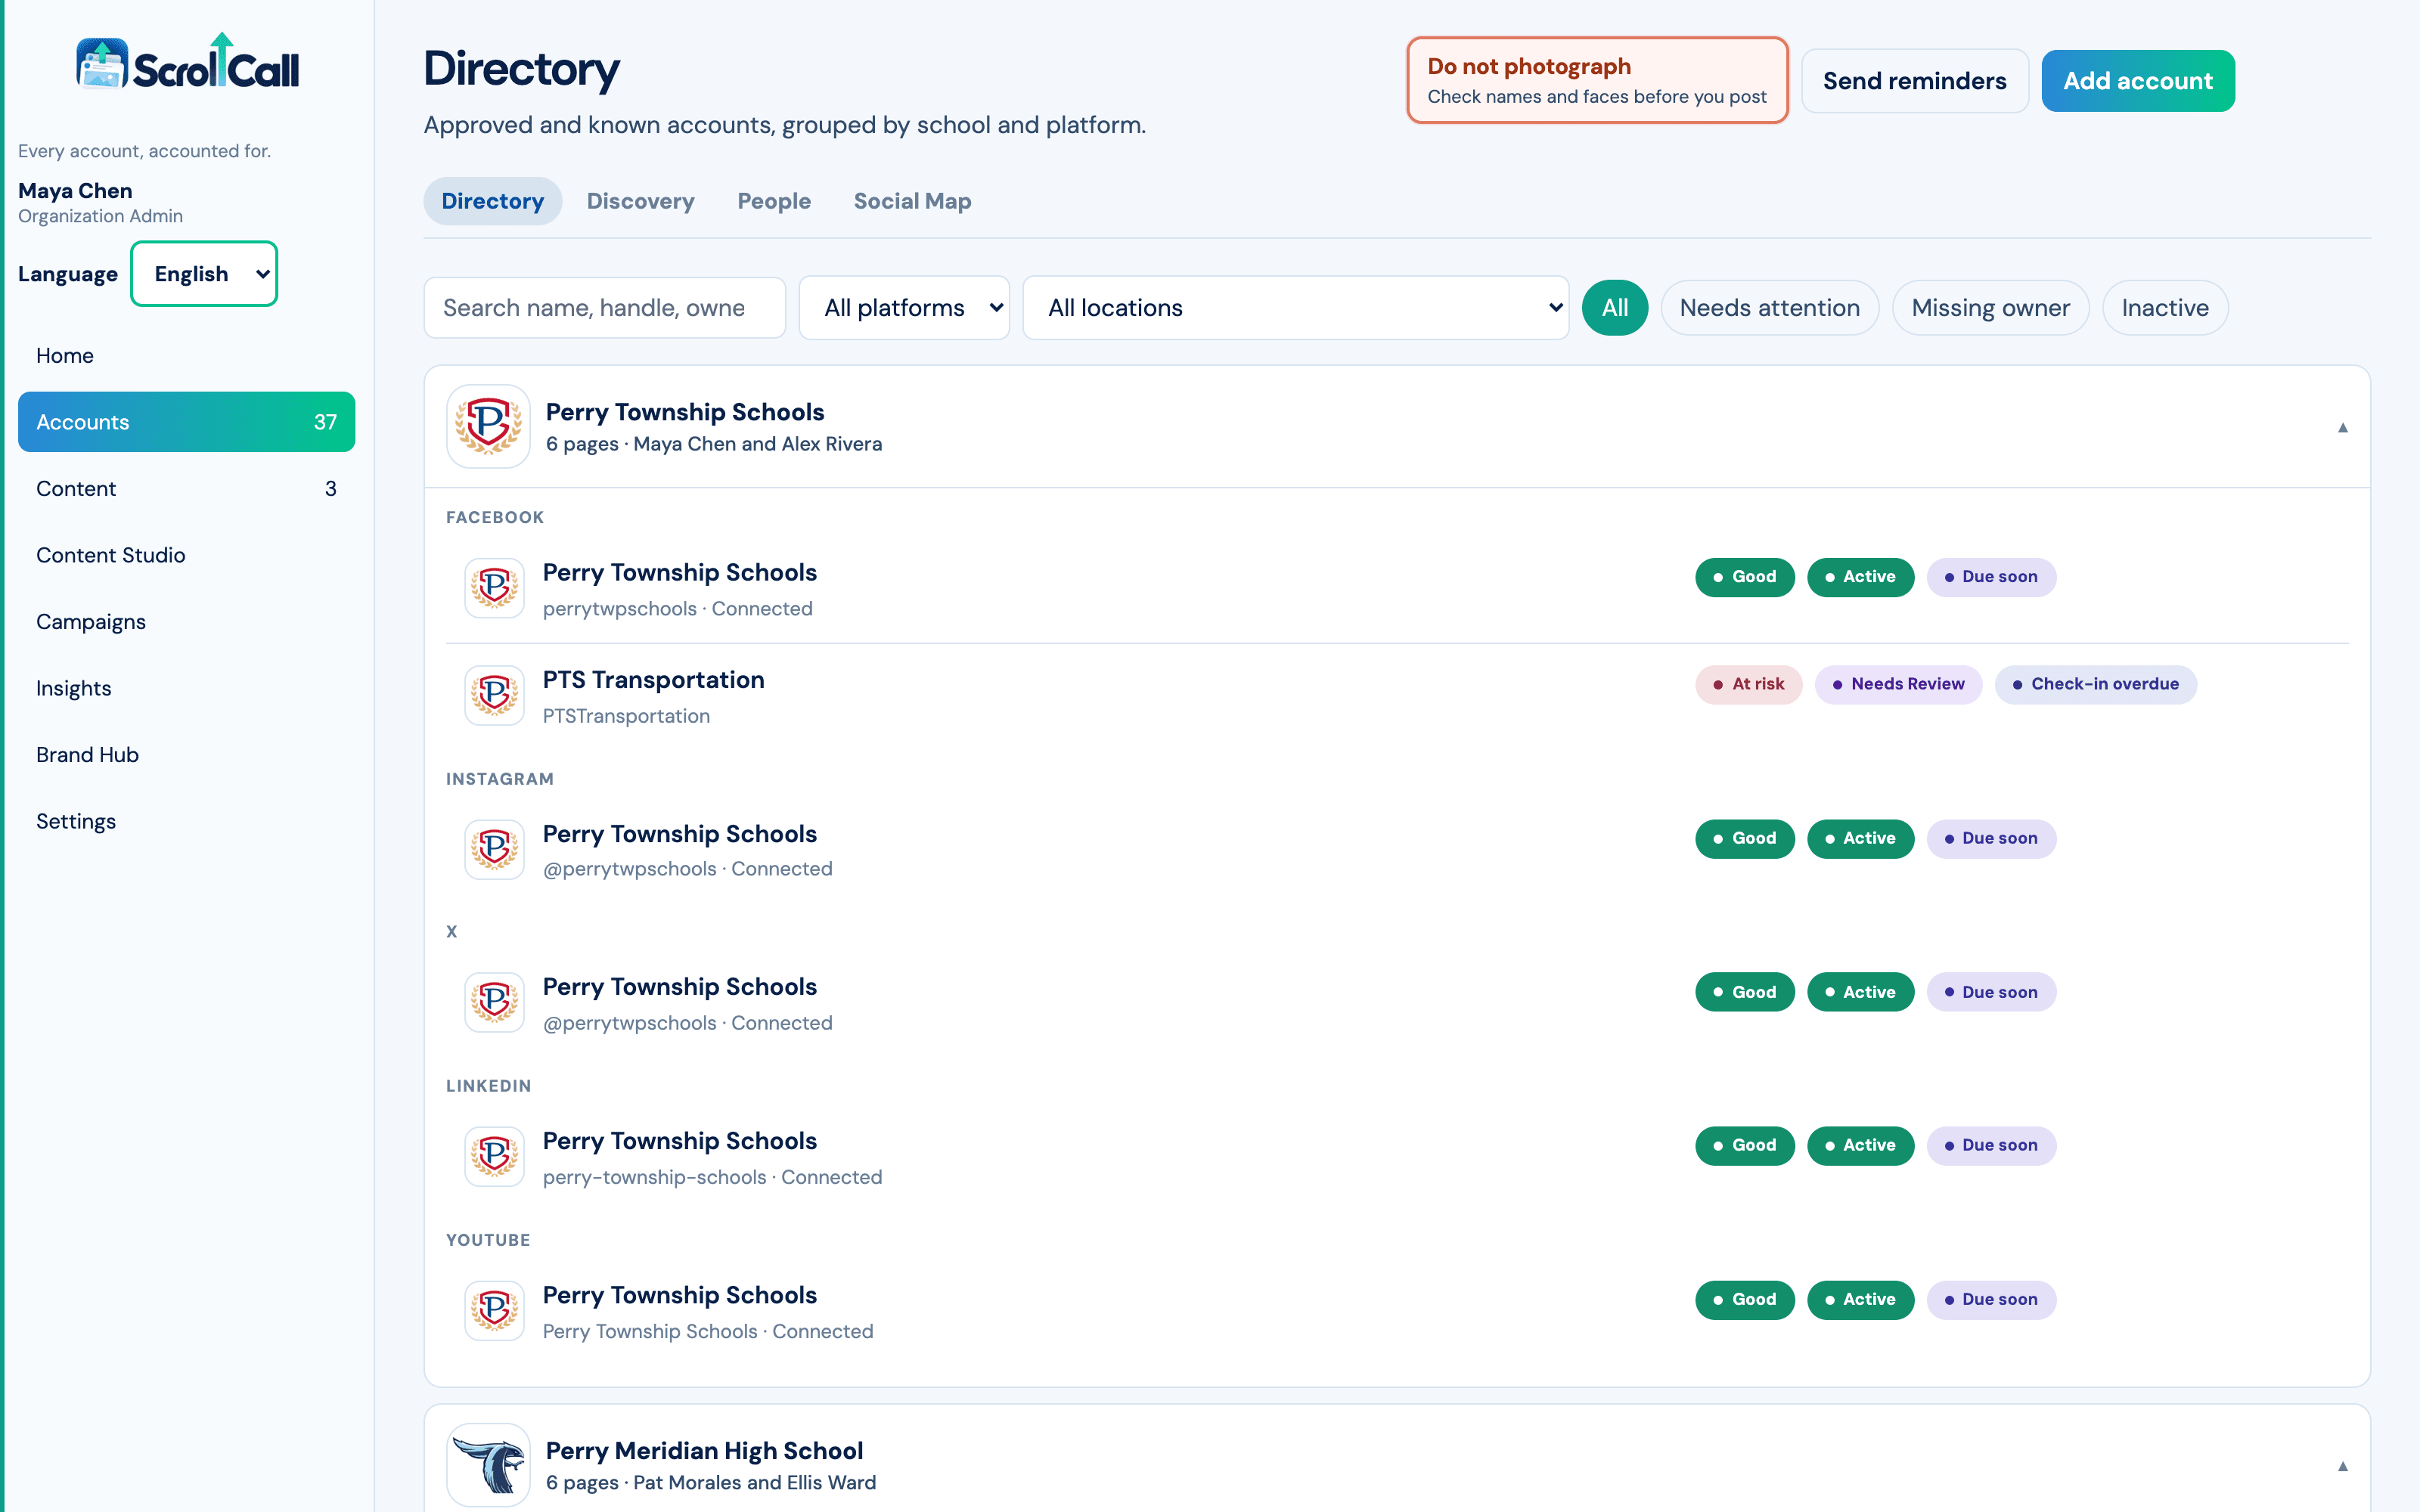Toggle the Needs attention filter

(x=1769, y=308)
